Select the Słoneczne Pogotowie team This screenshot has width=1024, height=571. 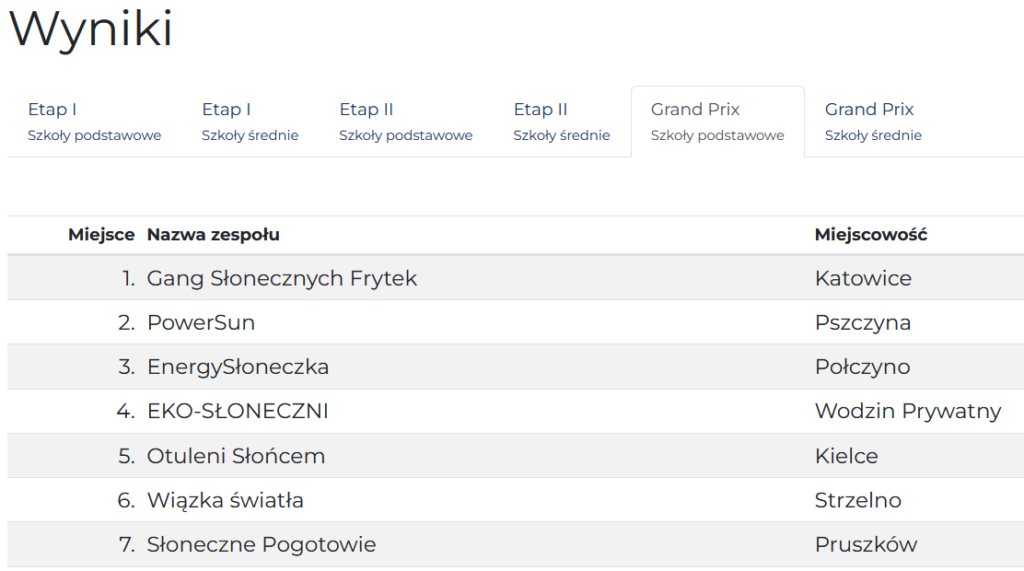262,545
